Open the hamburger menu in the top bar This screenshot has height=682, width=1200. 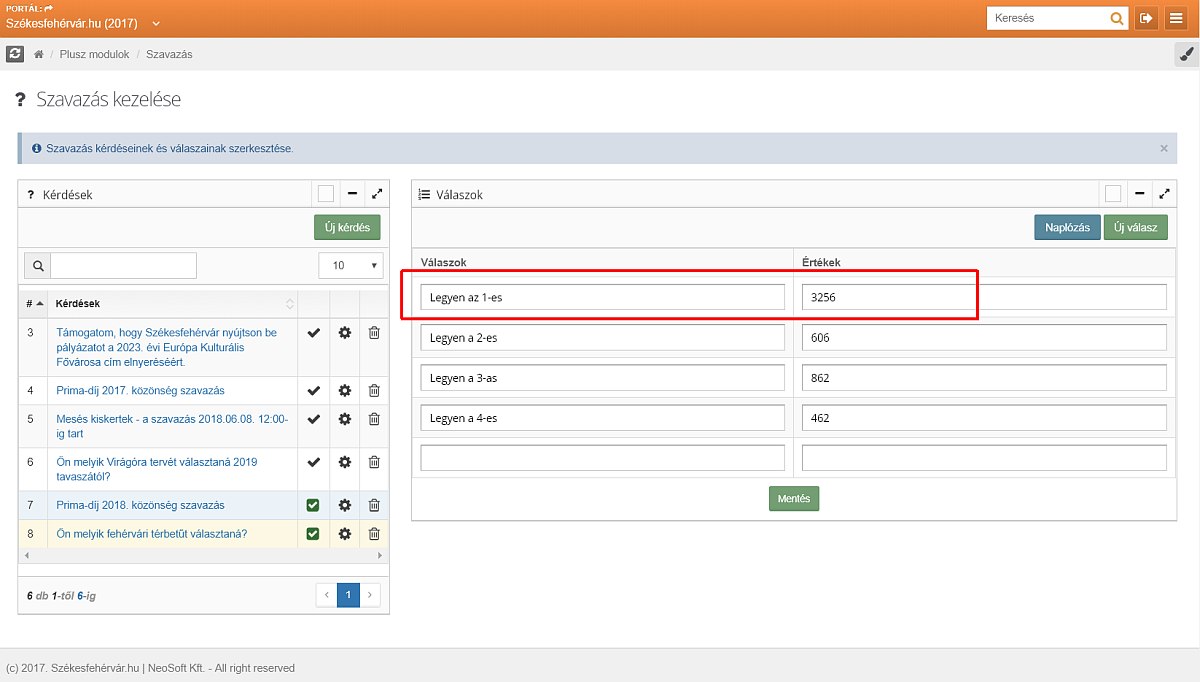1174,19
